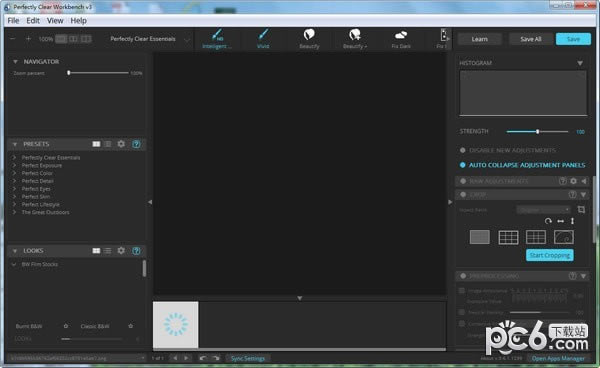This screenshot has width=600, height=368.
Task: Expand Perfectly Clear Essentials preset group
Action: tap(14, 157)
